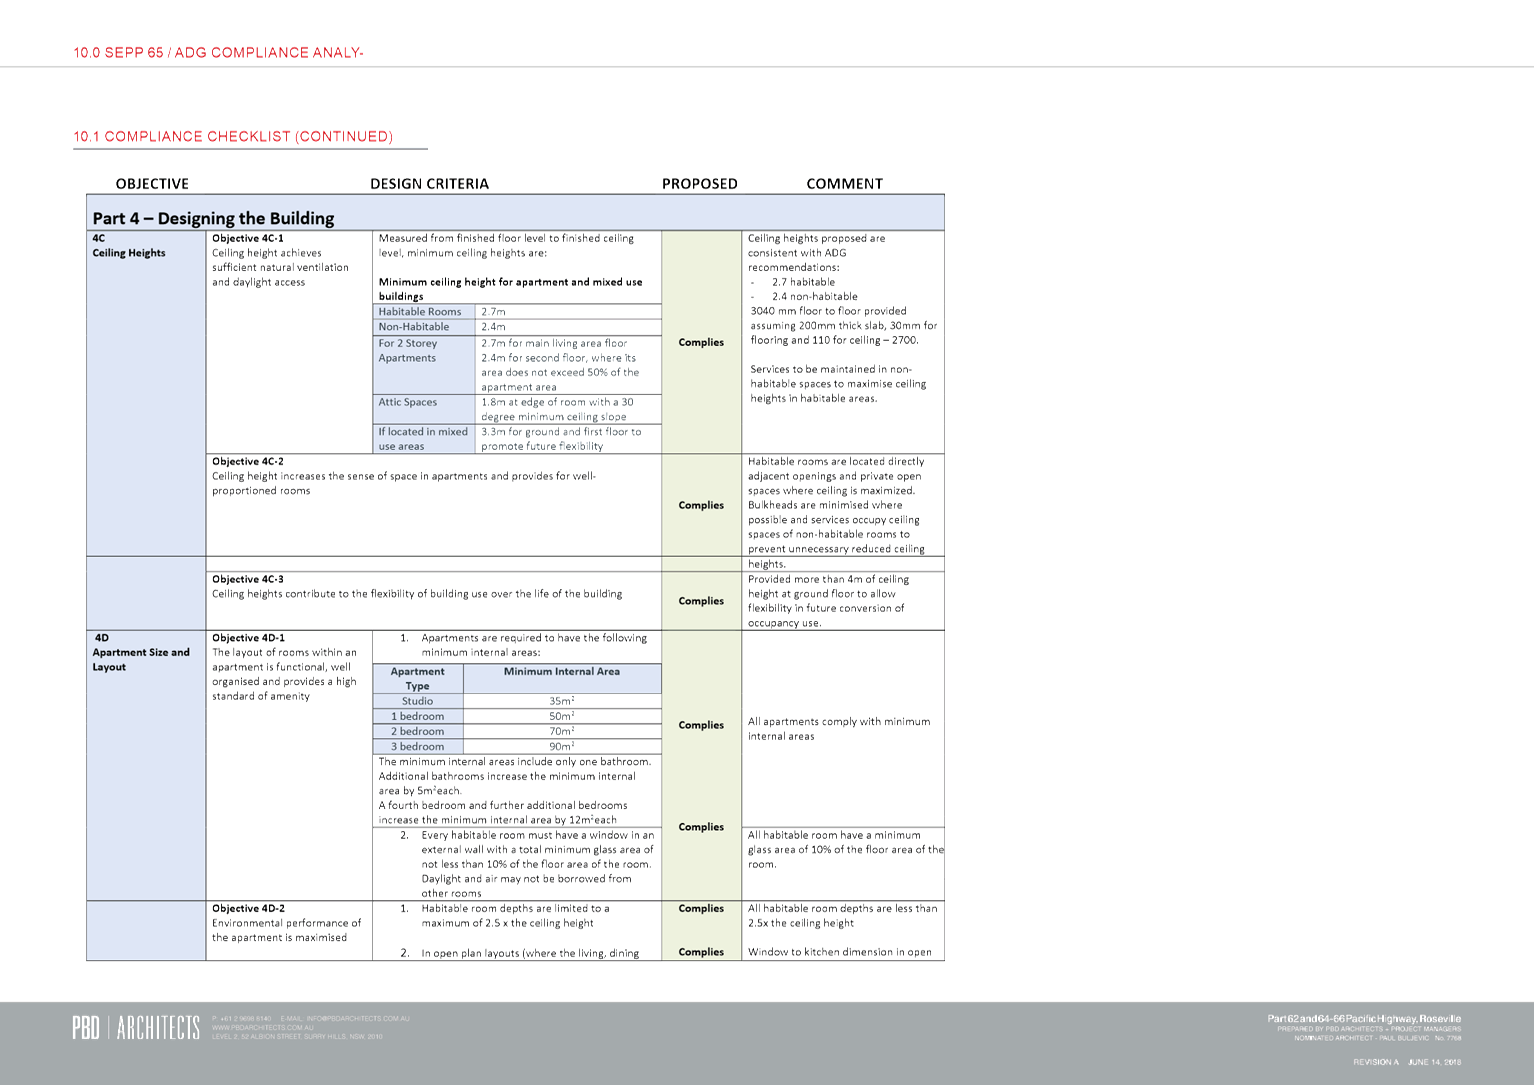Click the 'Studio' apartment type row
The image size is (1534, 1085).
coord(418,701)
